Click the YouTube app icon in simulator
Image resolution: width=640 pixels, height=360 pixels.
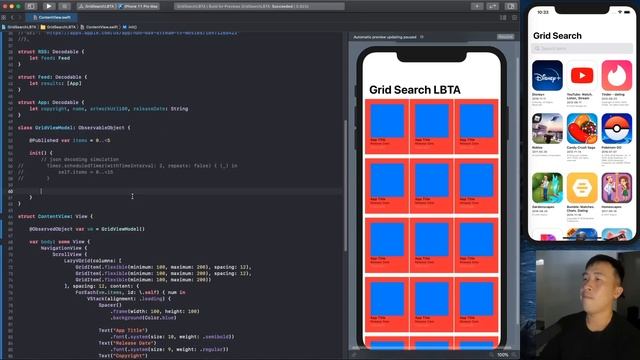point(582,76)
